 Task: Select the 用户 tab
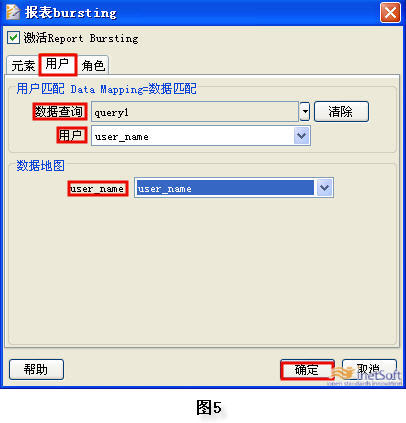point(58,64)
